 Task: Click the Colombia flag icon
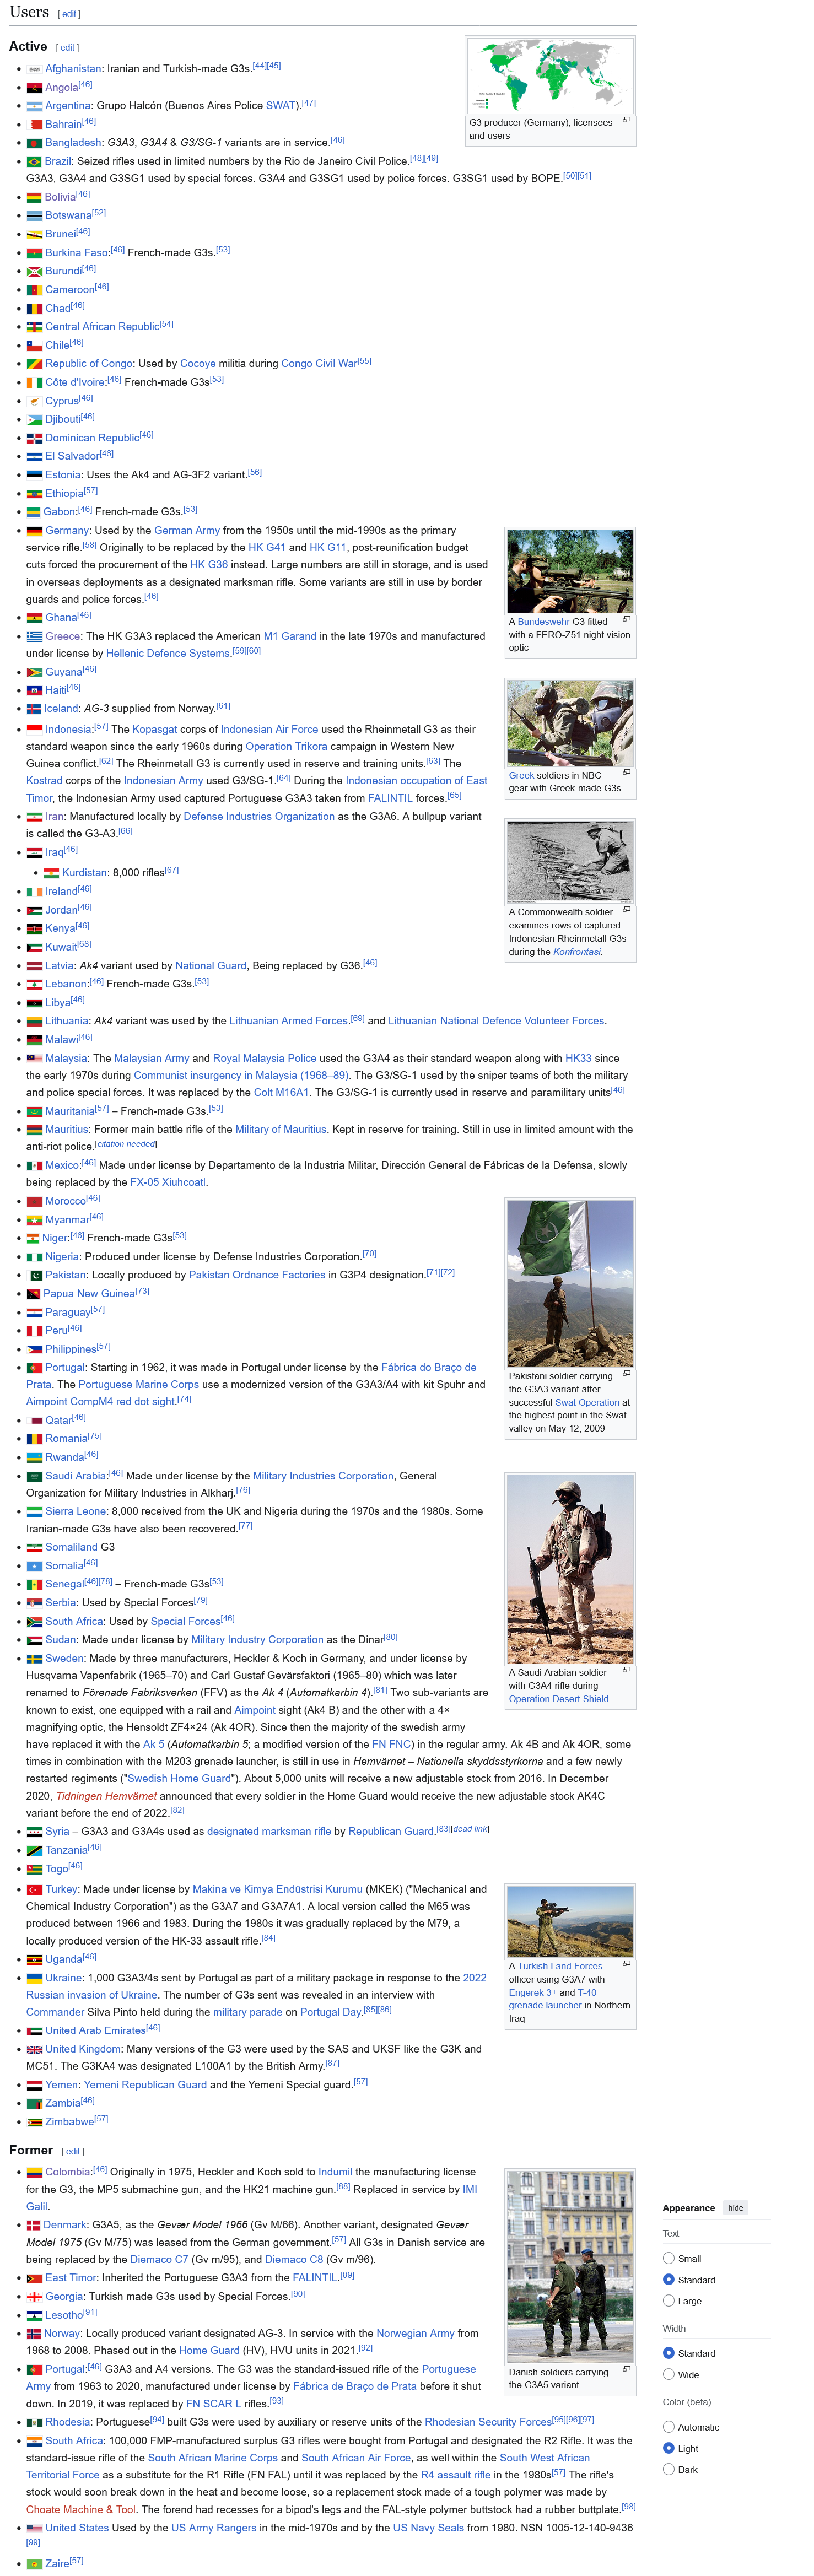tap(34, 2172)
